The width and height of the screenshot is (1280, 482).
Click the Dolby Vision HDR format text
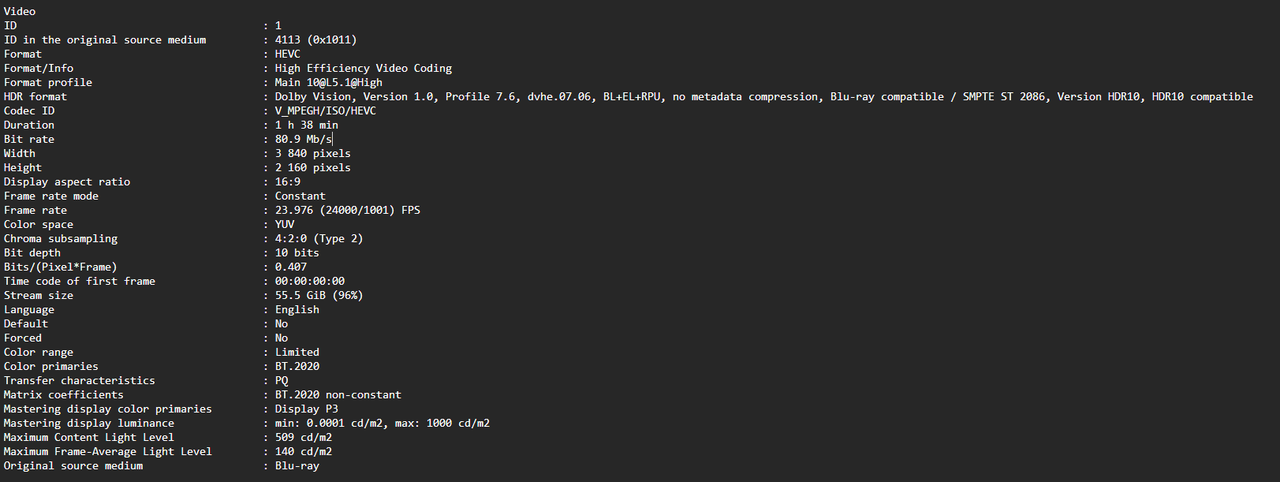point(764,97)
